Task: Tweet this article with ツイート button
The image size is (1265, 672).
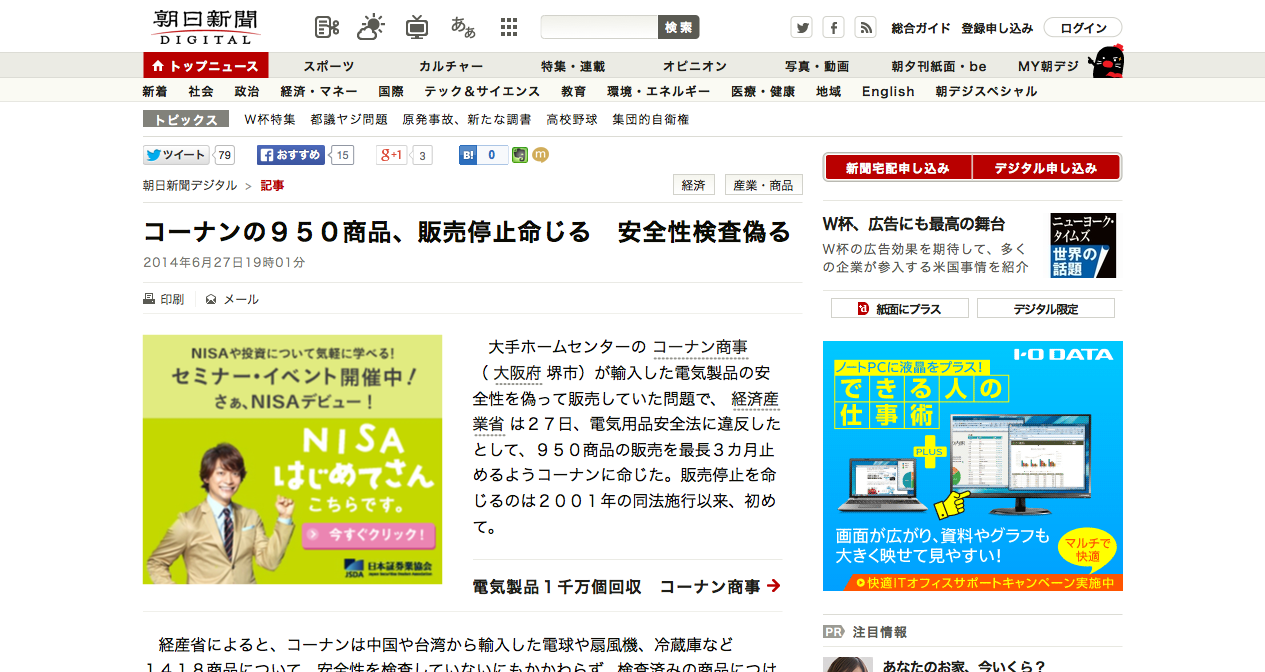Action: point(176,155)
